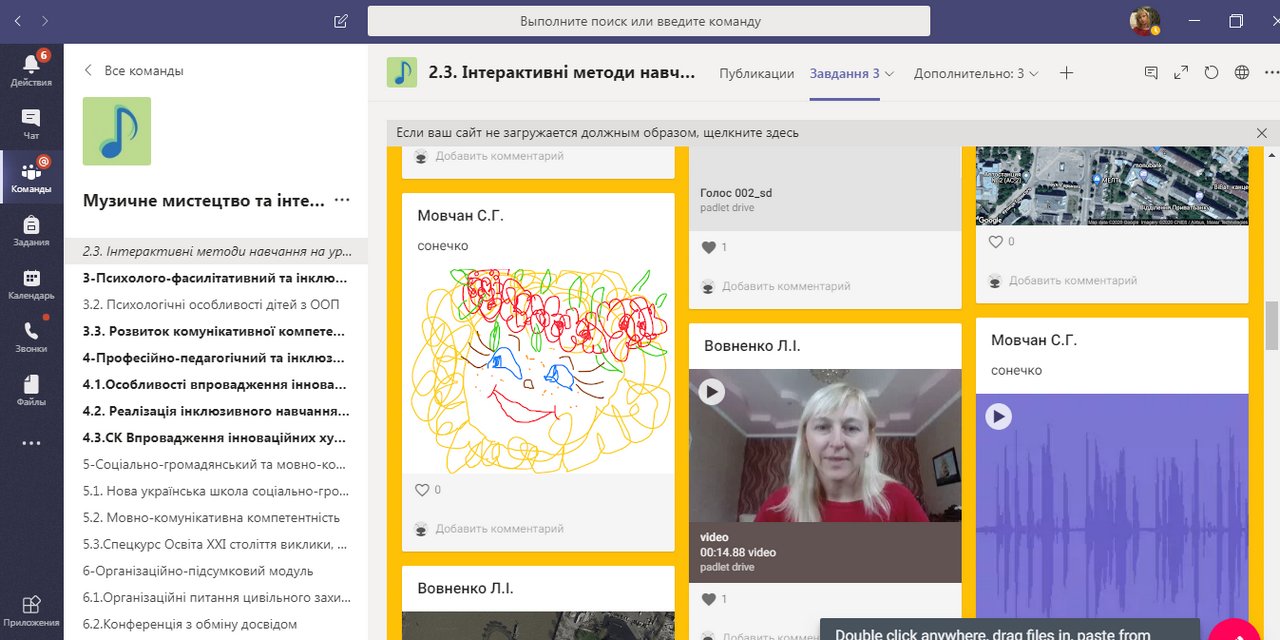
Task: Open the tab bar more options ellipsis
Action: (1271, 72)
